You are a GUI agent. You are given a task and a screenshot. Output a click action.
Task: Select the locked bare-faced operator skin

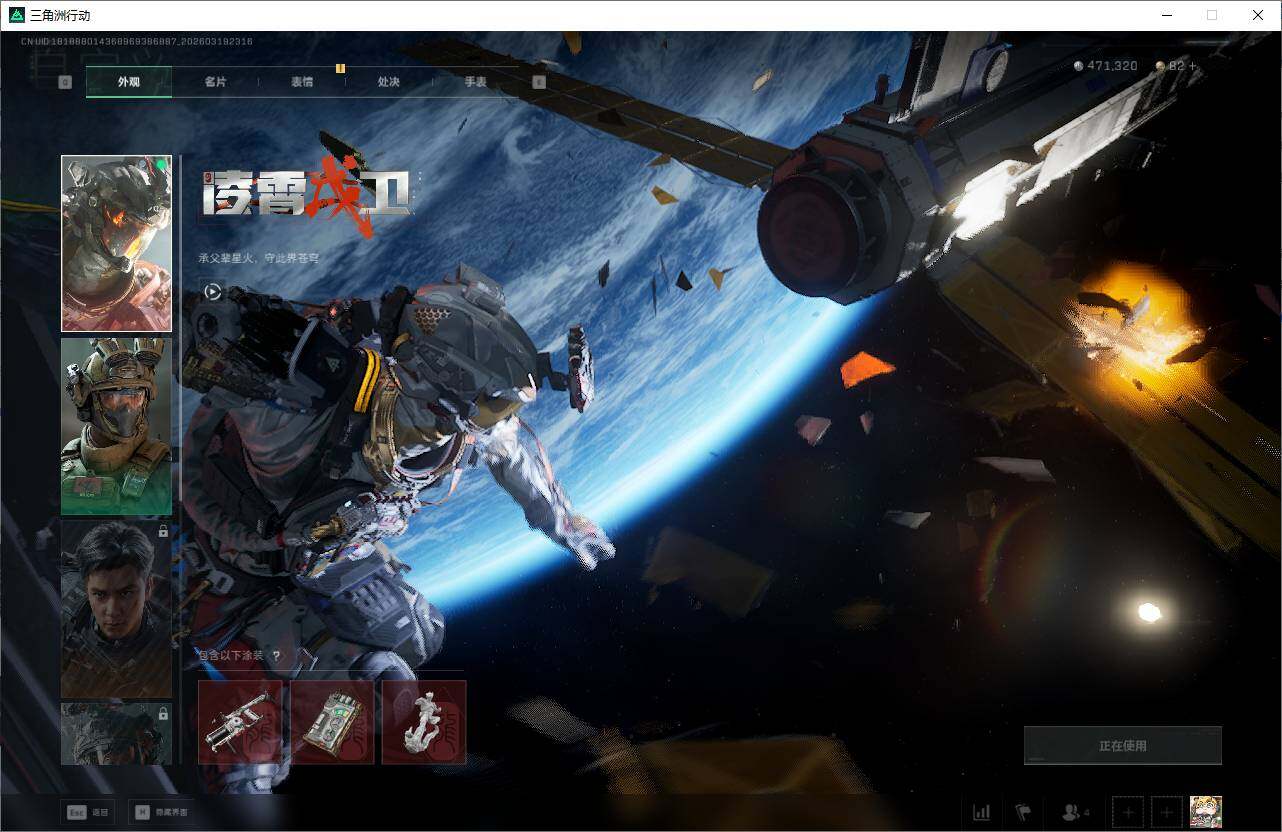(x=116, y=608)
